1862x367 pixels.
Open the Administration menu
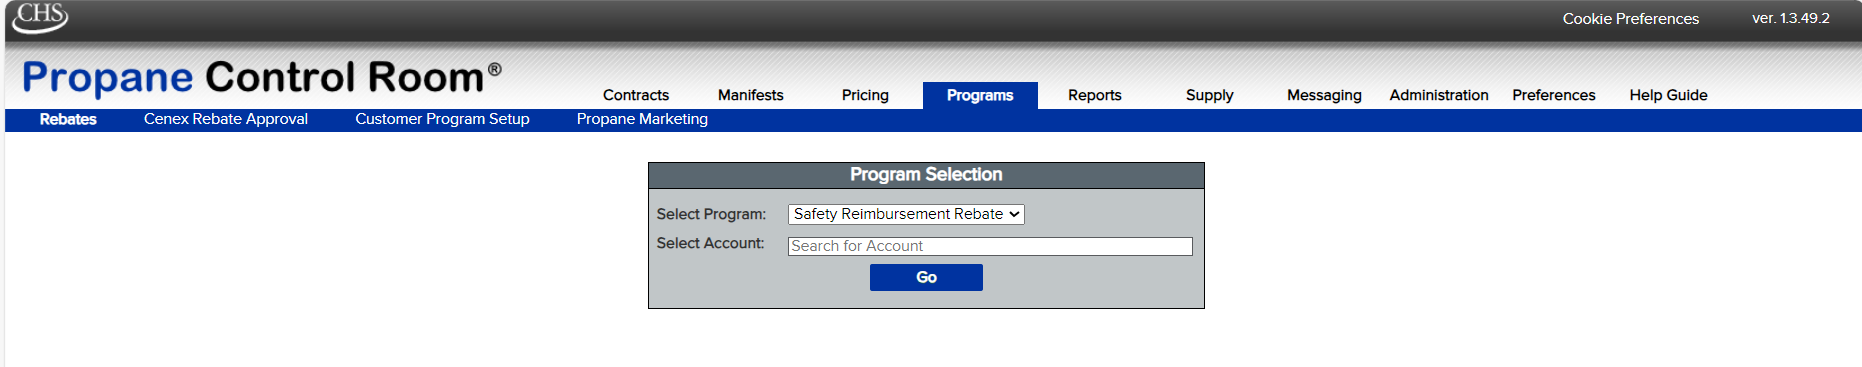coord(1439,95)
